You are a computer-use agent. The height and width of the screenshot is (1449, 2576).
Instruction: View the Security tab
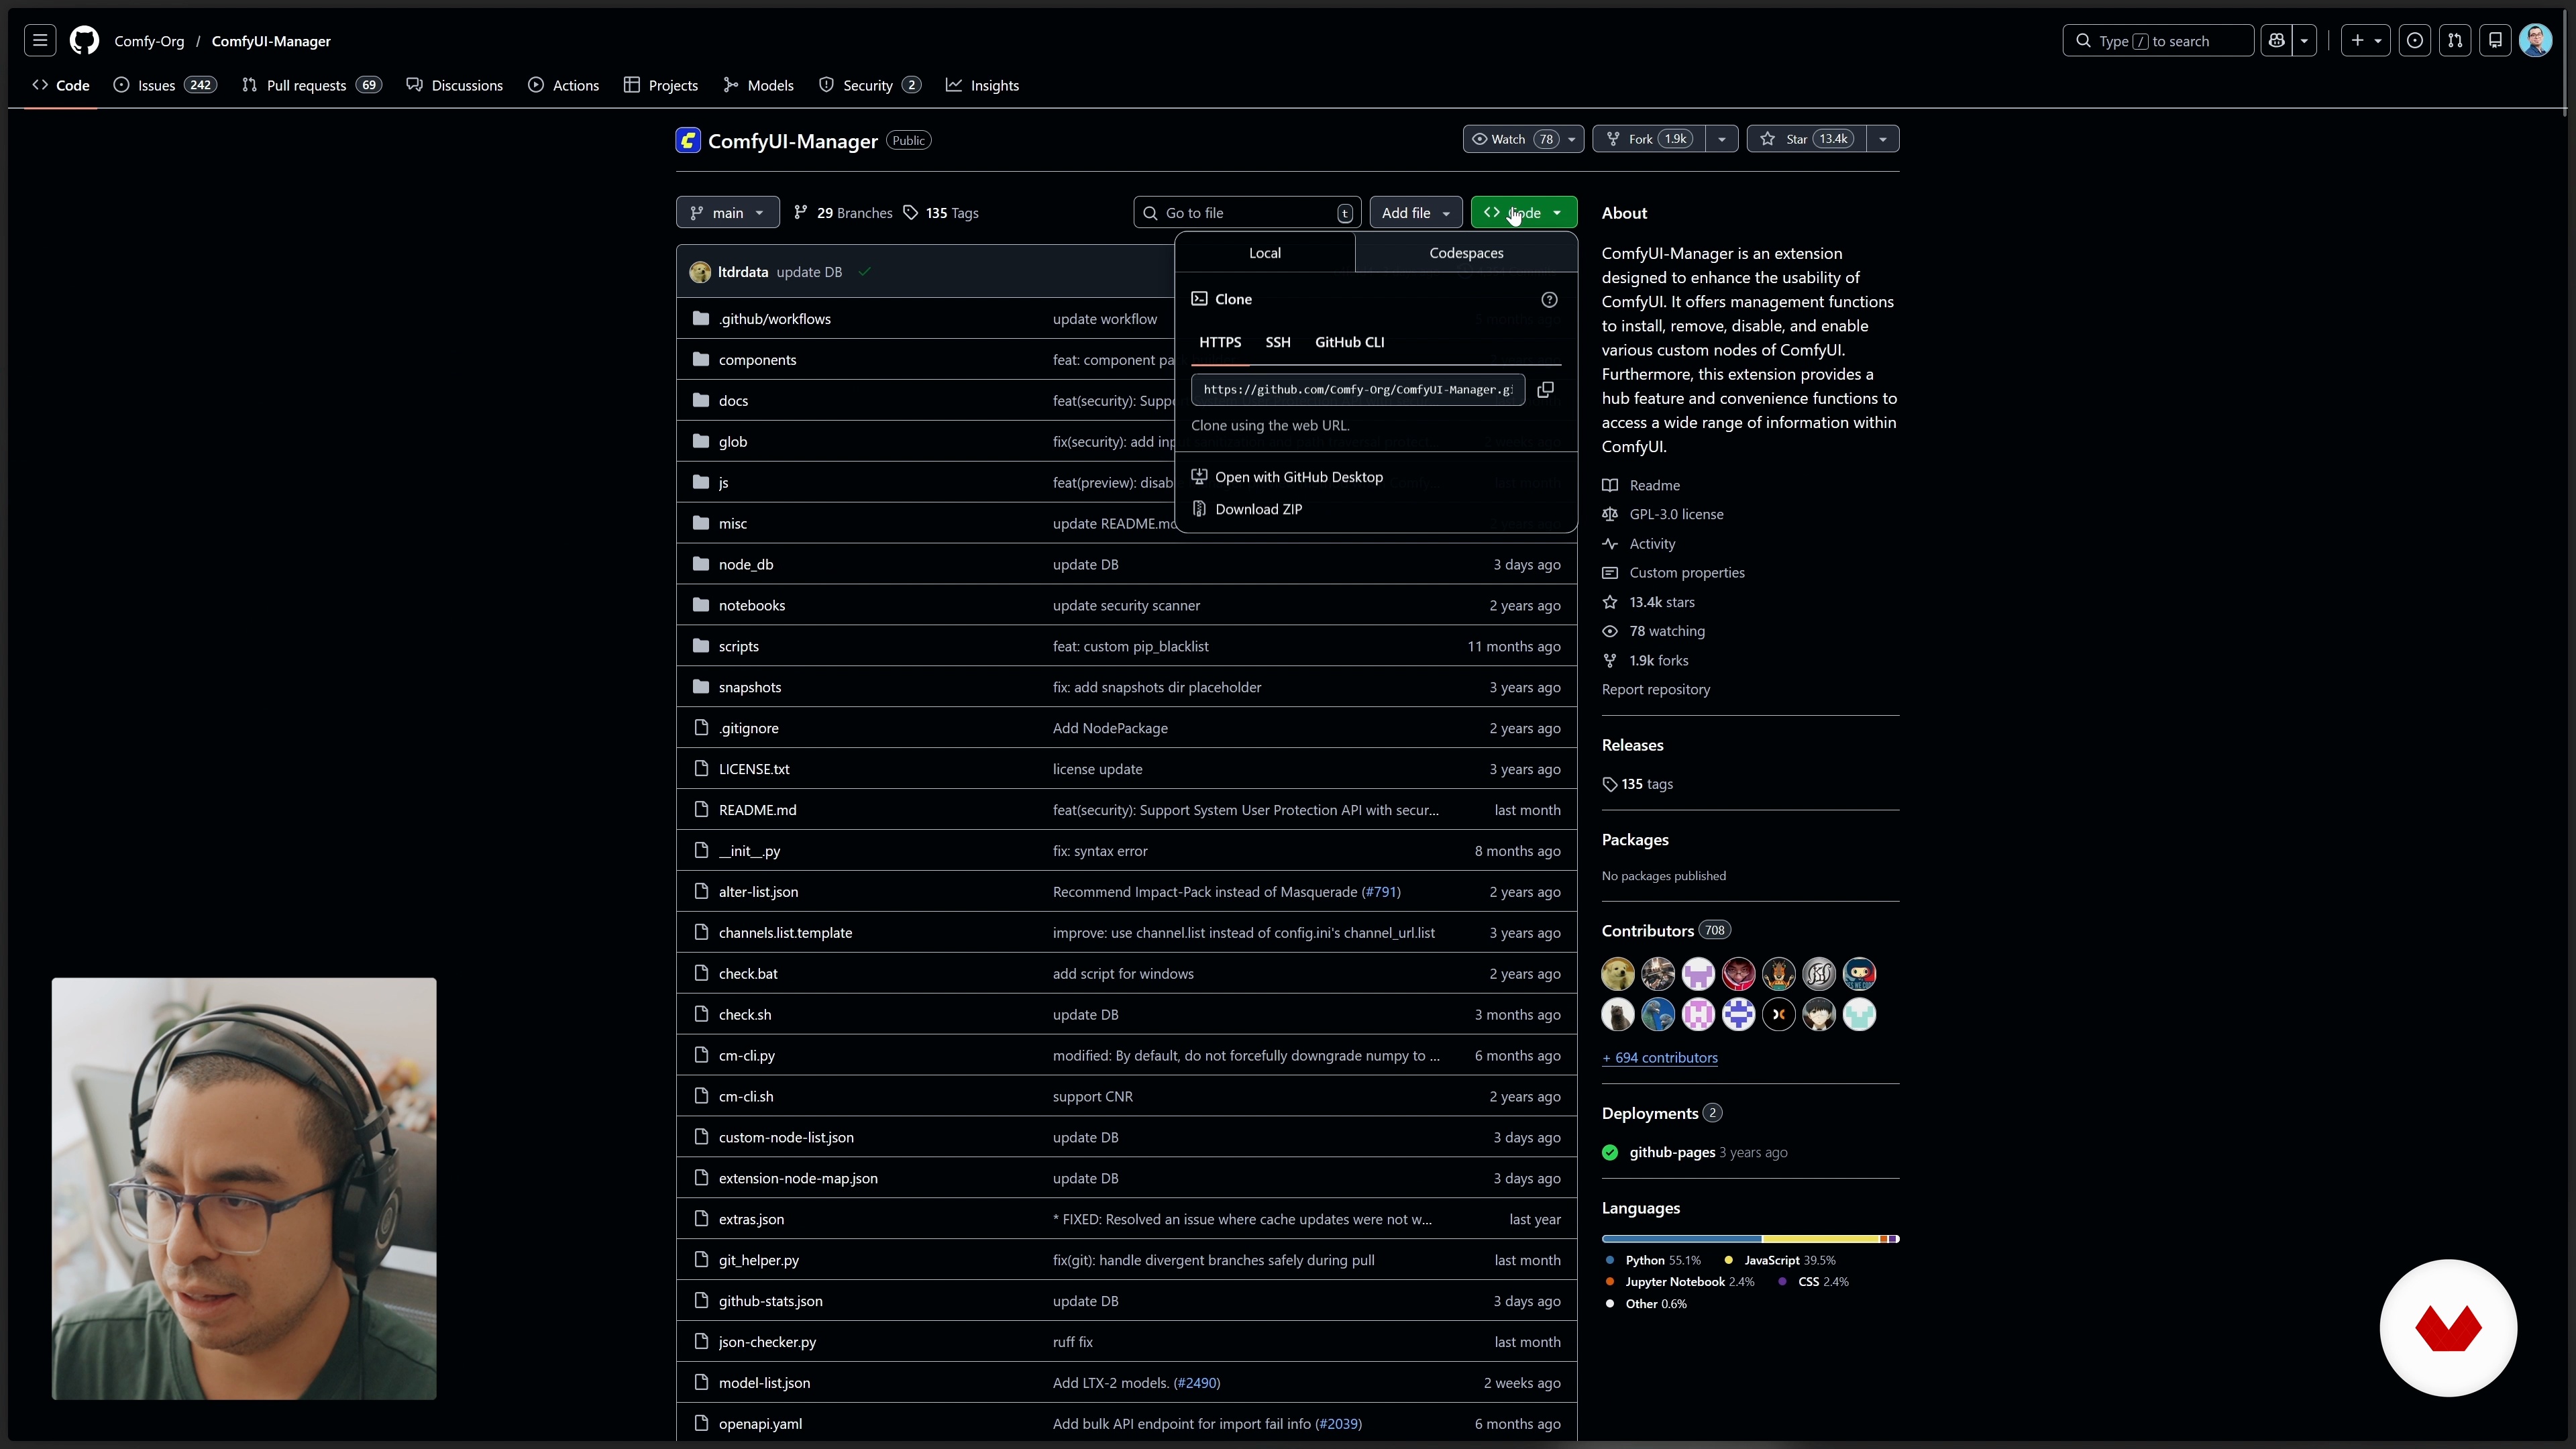click(x=870, y=86)
